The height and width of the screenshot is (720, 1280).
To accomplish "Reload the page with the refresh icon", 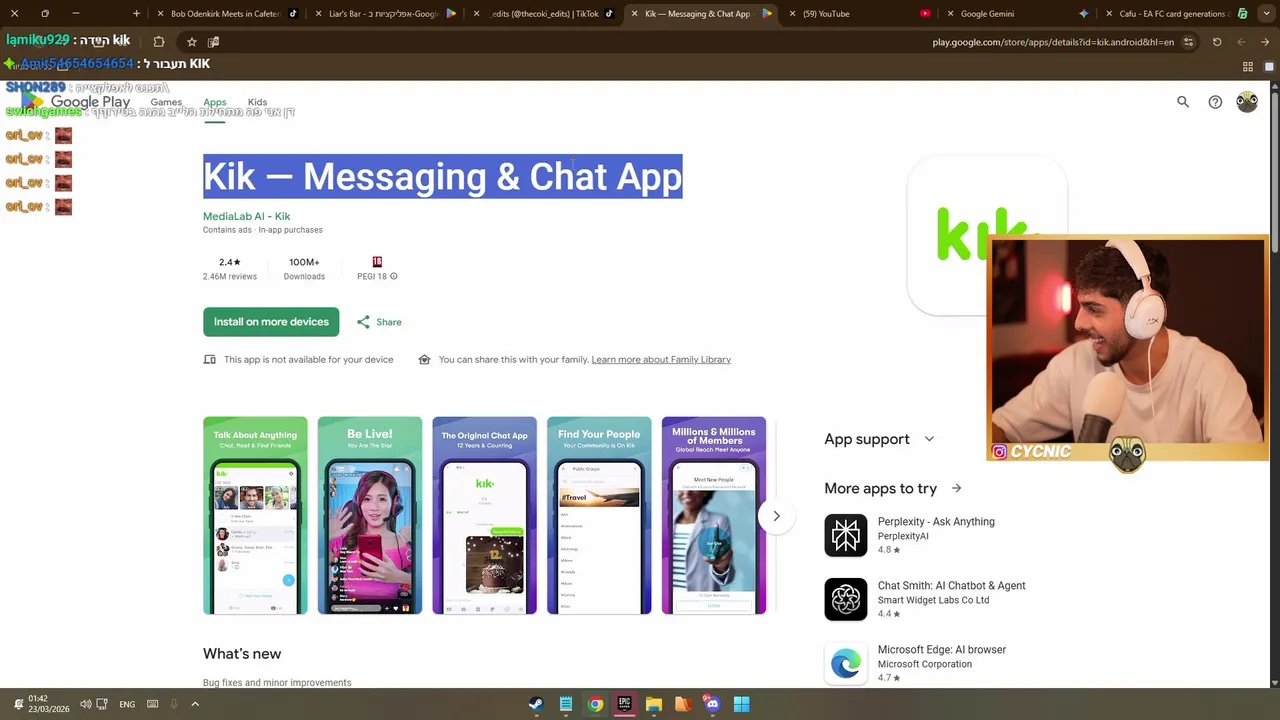I will [1217, 42].
